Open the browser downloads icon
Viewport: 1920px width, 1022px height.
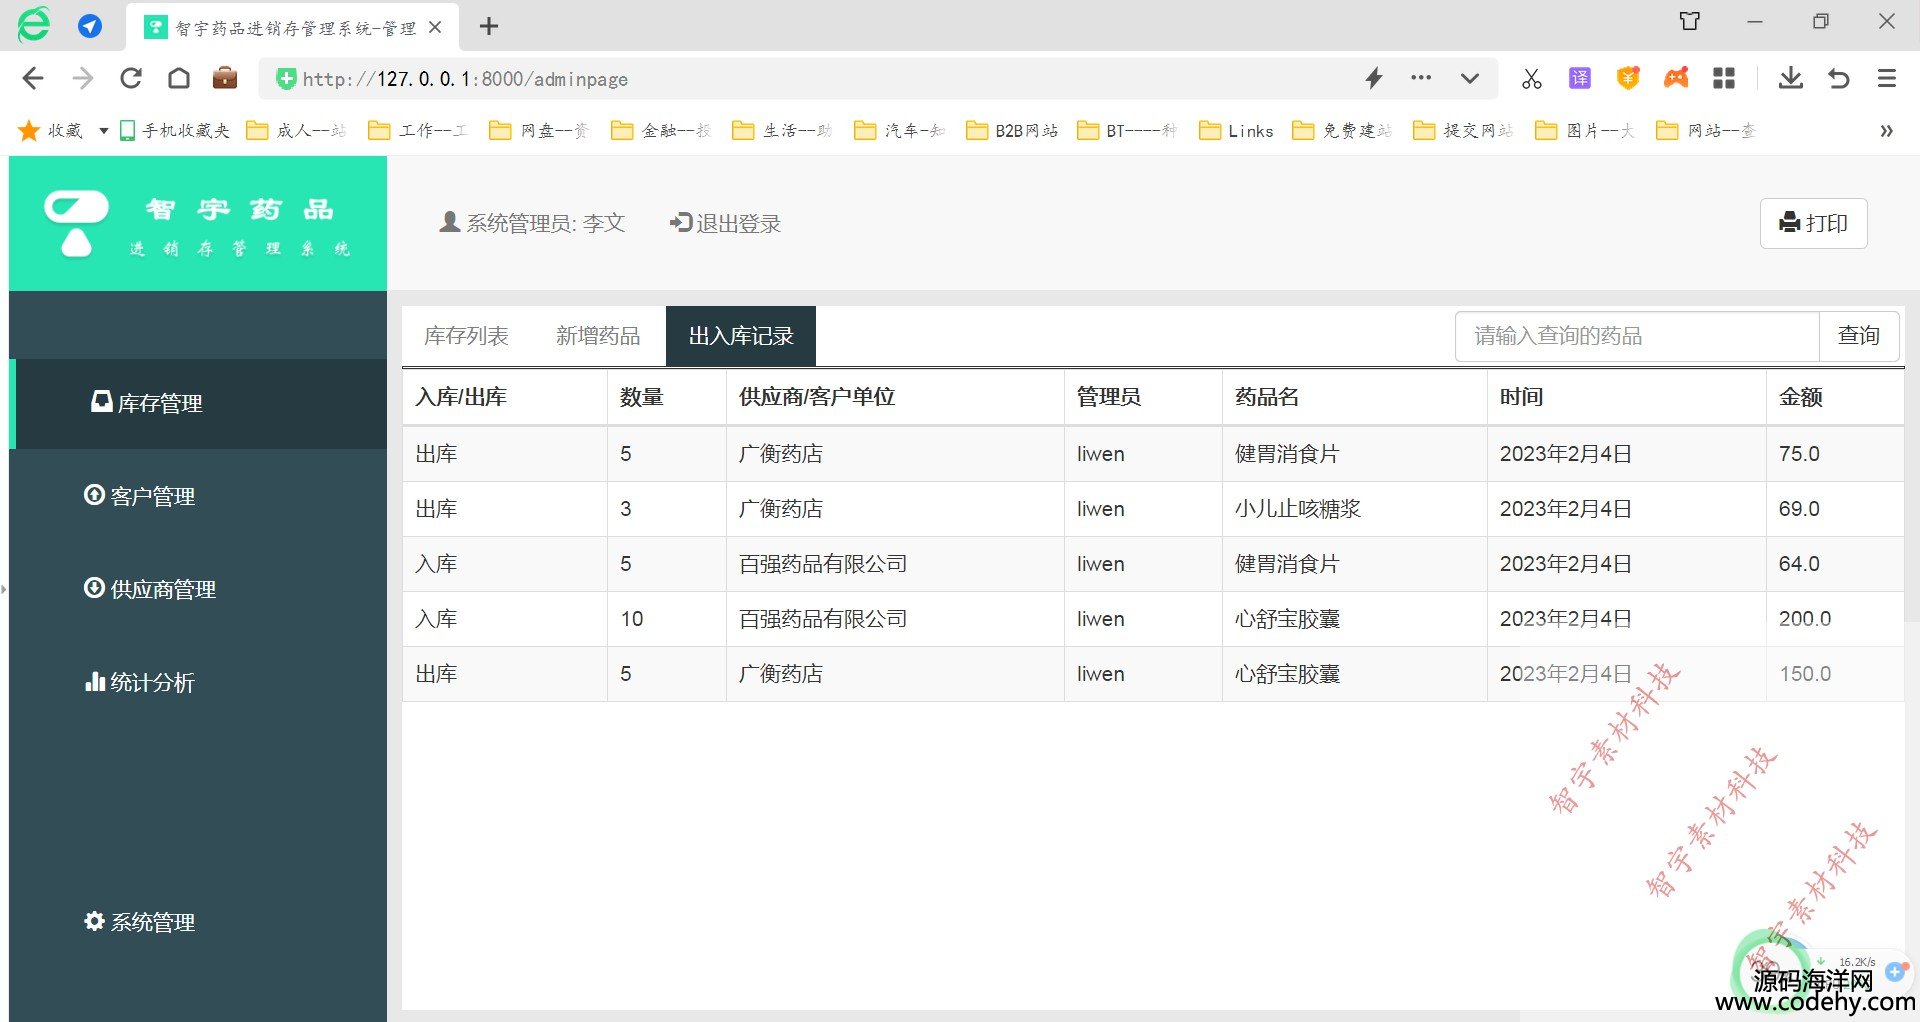(x=1790, y=78)
